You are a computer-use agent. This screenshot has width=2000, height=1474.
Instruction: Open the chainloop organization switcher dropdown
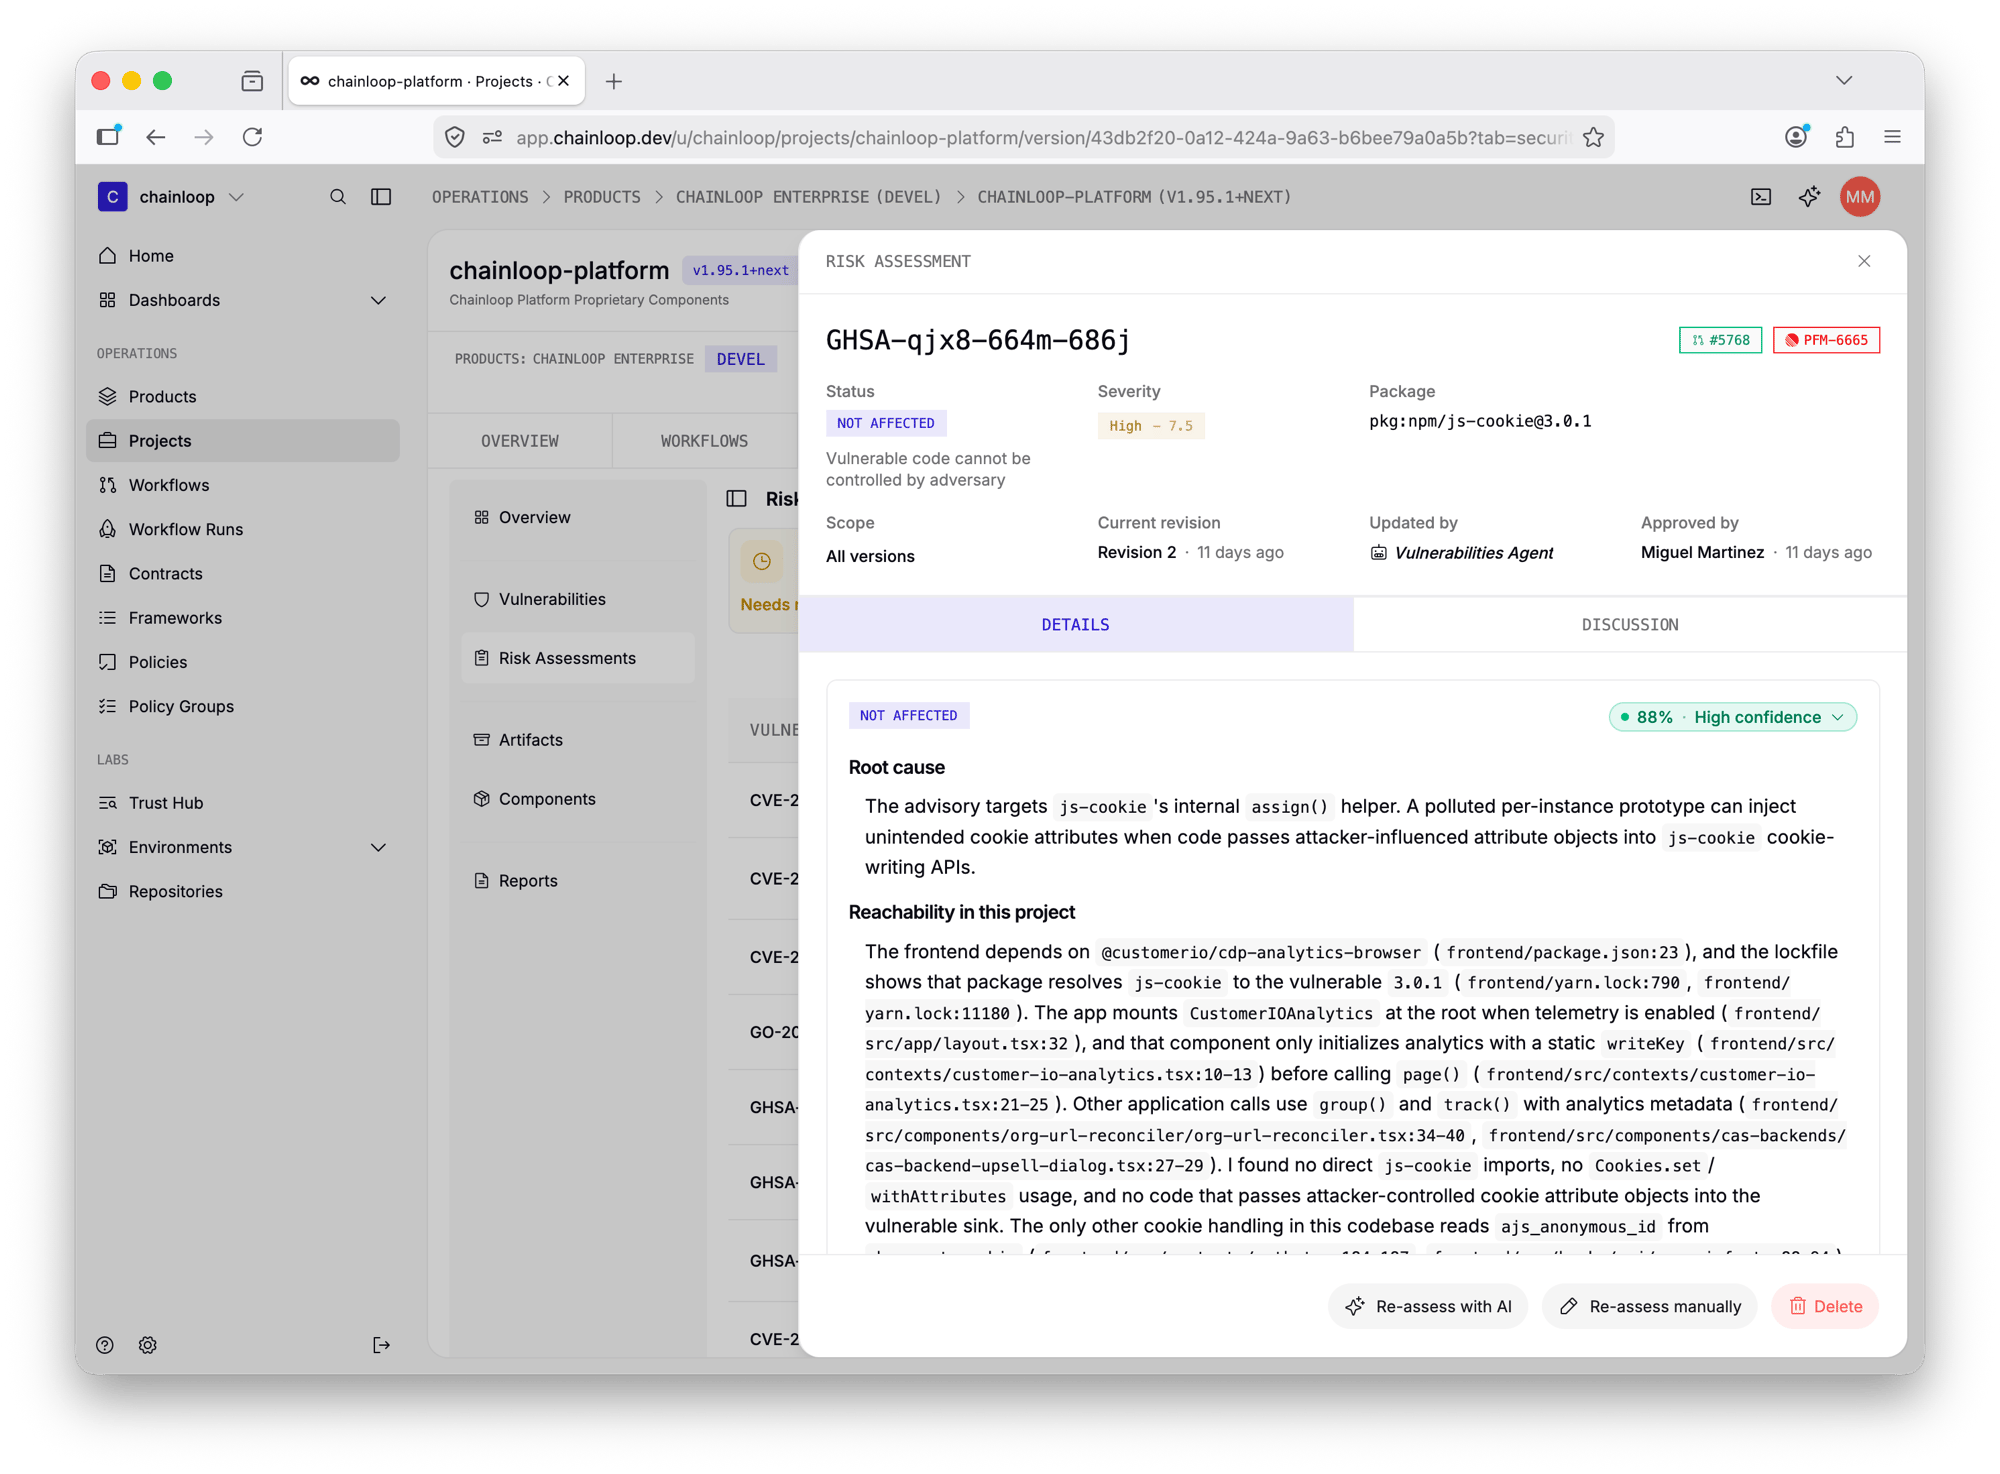[172, 197]
